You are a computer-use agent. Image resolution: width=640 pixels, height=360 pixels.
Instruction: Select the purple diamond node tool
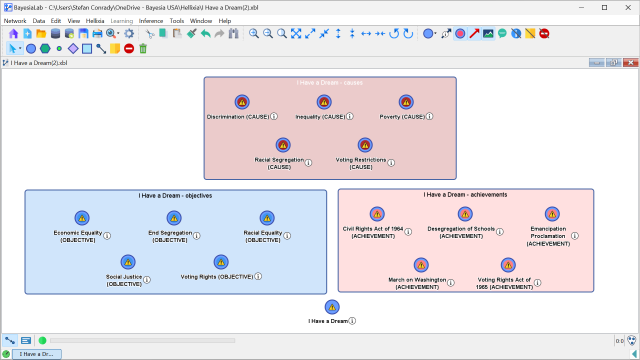(73, 49)
